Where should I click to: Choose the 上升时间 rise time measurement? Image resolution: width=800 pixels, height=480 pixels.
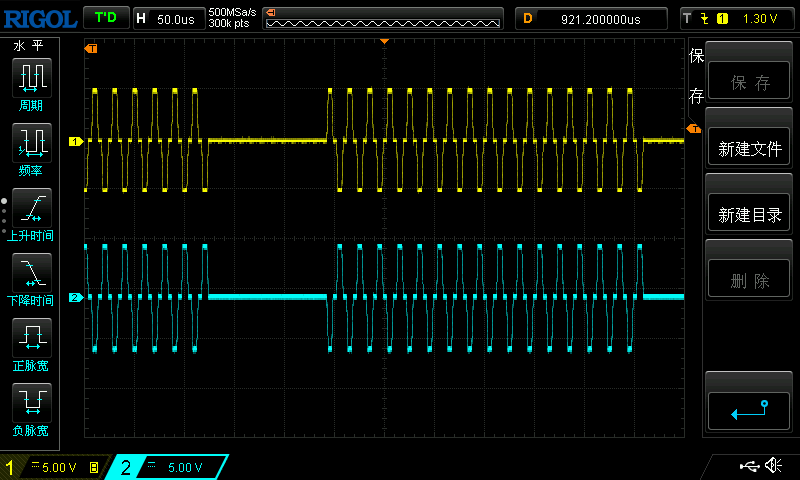click(x=31, y=210)
